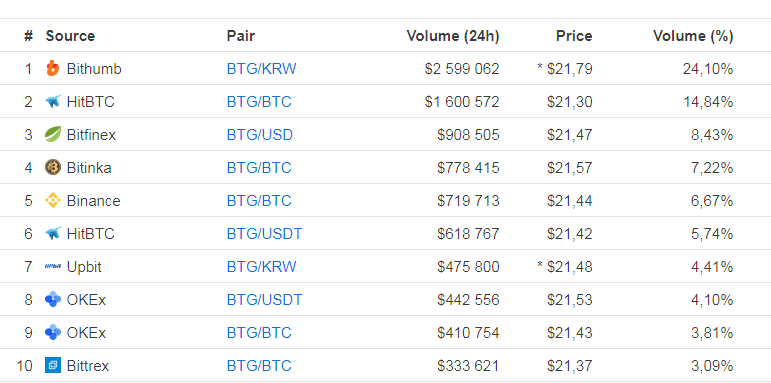
Task: Click the Bitinka coin icon
Action: pos(53,168)
